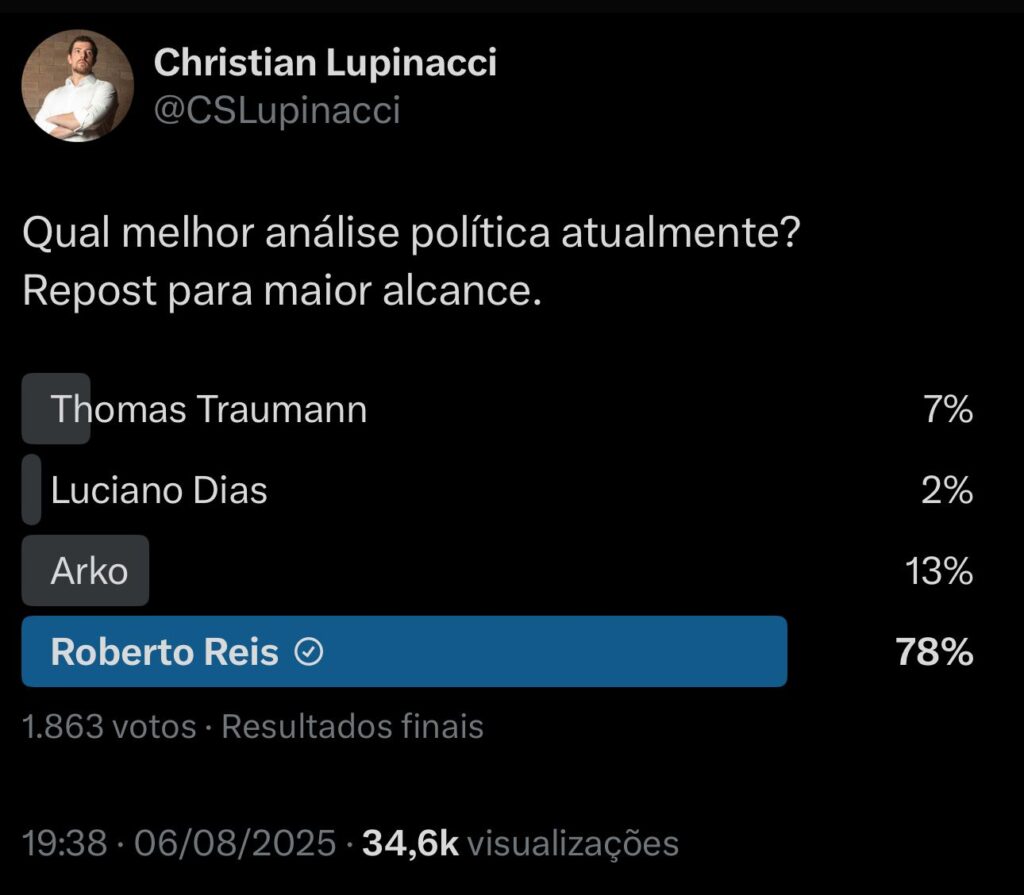Open Christian Lupinacci's profile photo

click(77, 86)
